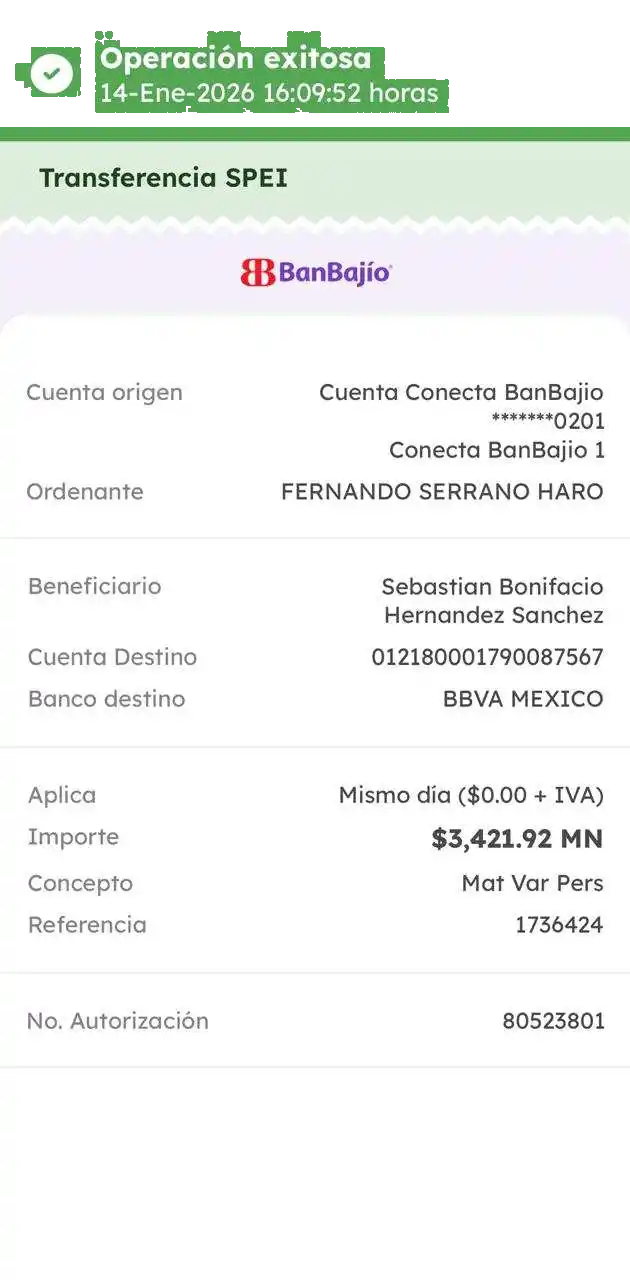Click the BanBajío logo
The image size is (630, 1280).
[315, 272]
